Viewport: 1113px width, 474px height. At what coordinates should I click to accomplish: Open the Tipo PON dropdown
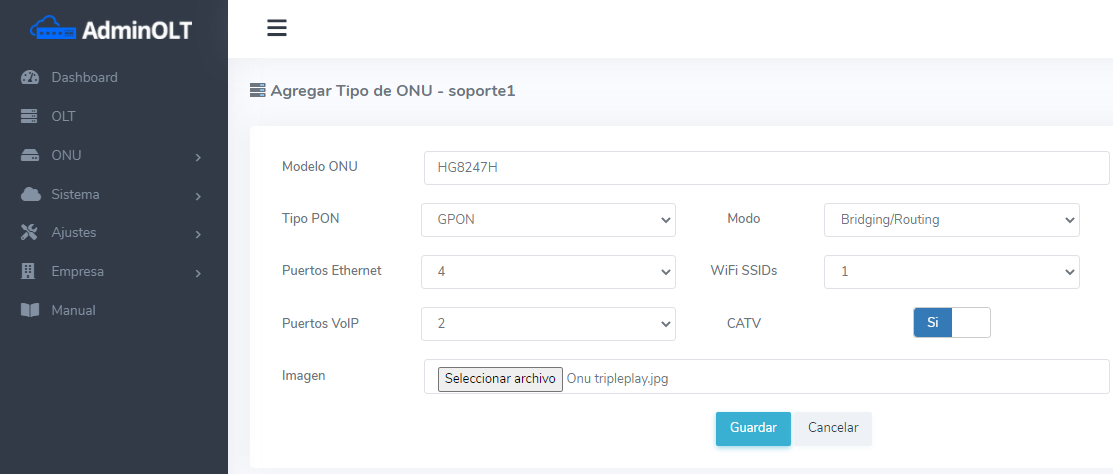pyautogui.click(x=548, y=220)
